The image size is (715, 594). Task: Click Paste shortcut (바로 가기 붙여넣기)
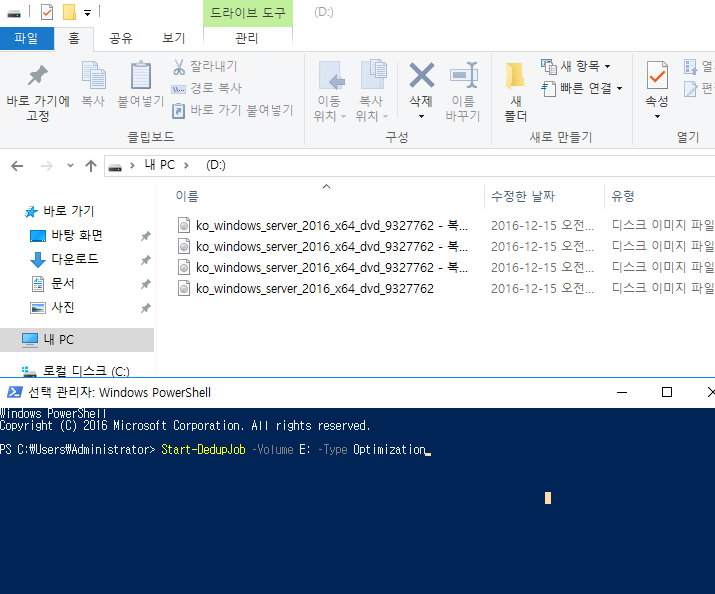click(232, 110)
